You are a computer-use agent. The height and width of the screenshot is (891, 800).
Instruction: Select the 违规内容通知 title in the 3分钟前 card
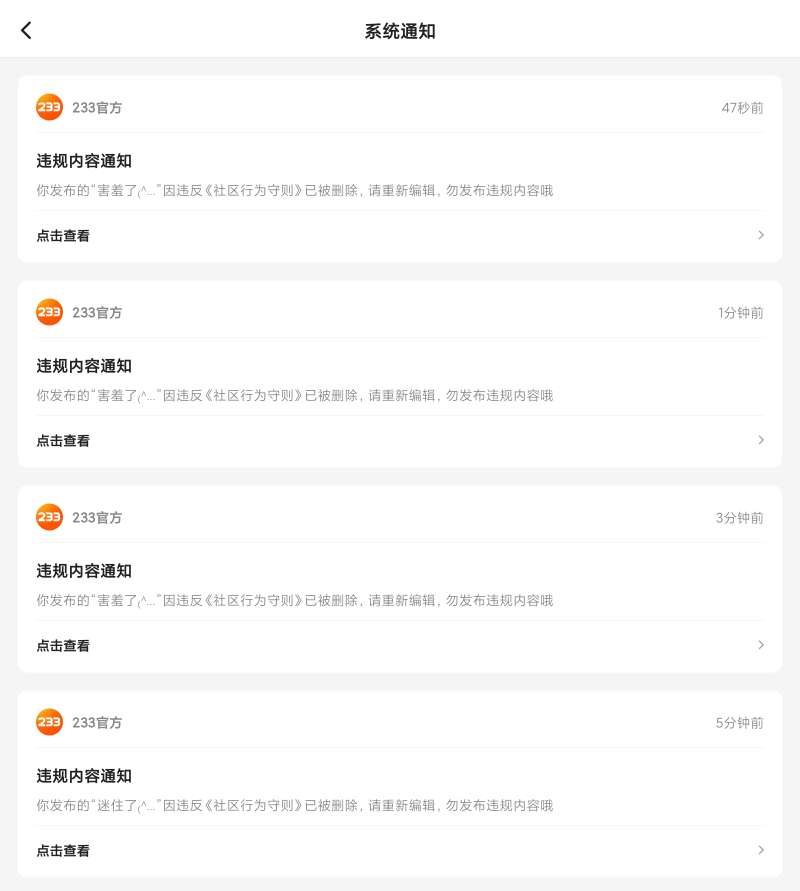point(84,571)
